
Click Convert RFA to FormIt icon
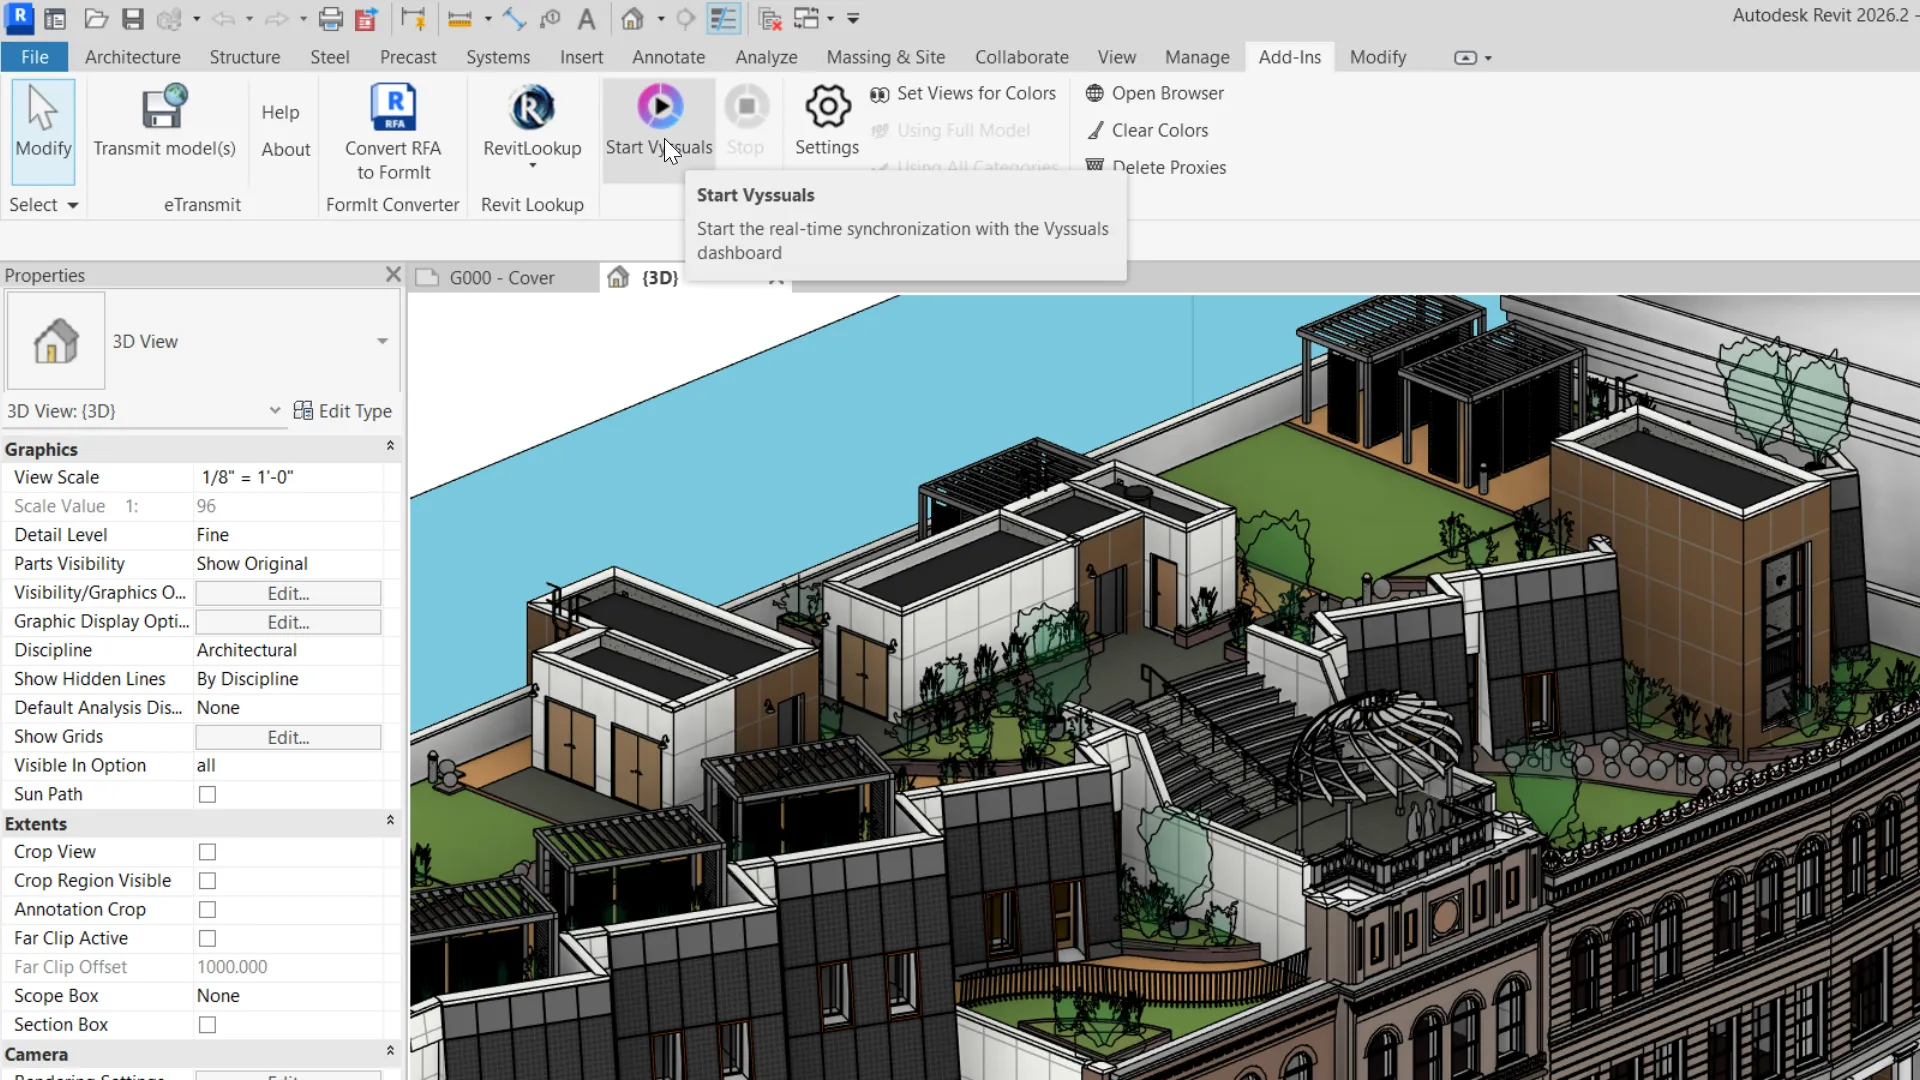[x=393, y=107]
